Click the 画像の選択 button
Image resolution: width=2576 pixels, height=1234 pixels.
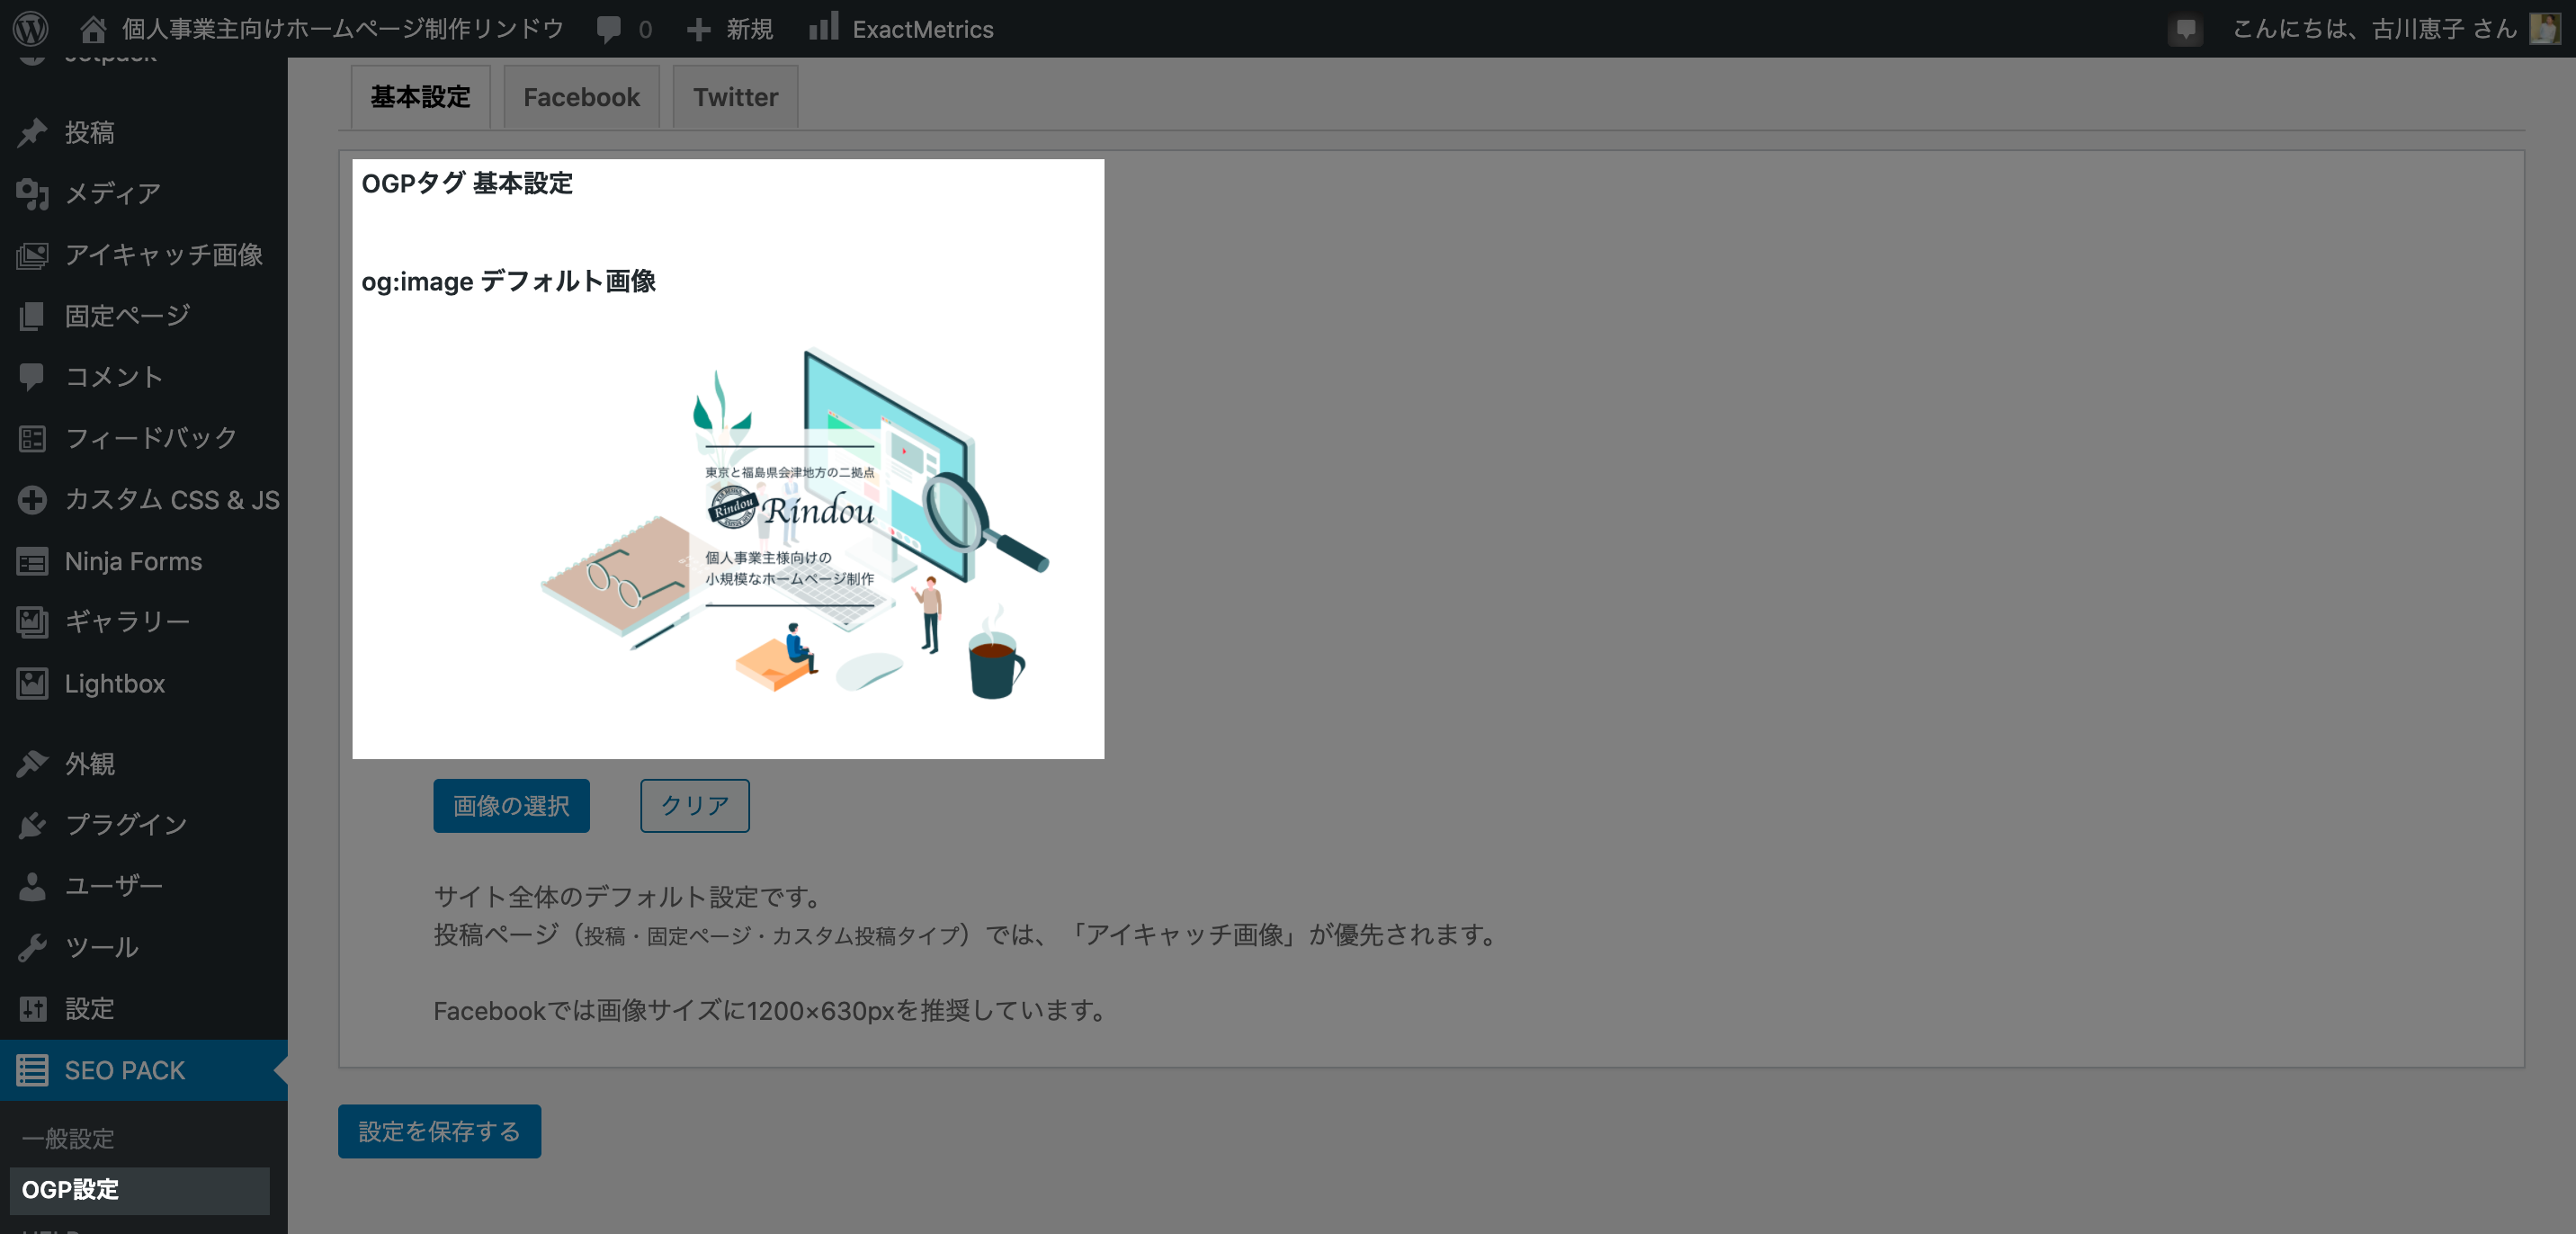point(511,805)
